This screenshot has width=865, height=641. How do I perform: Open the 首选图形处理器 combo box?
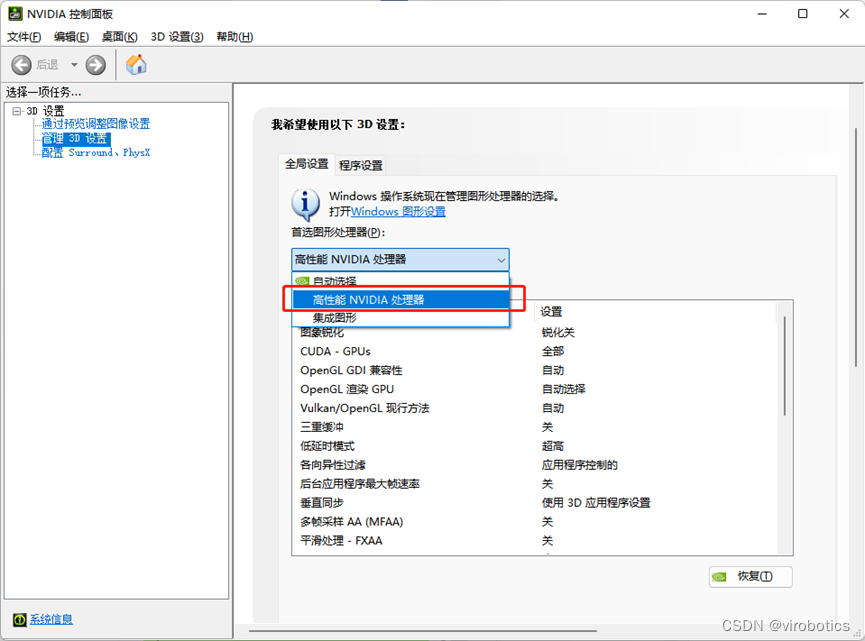coord(400,259)
